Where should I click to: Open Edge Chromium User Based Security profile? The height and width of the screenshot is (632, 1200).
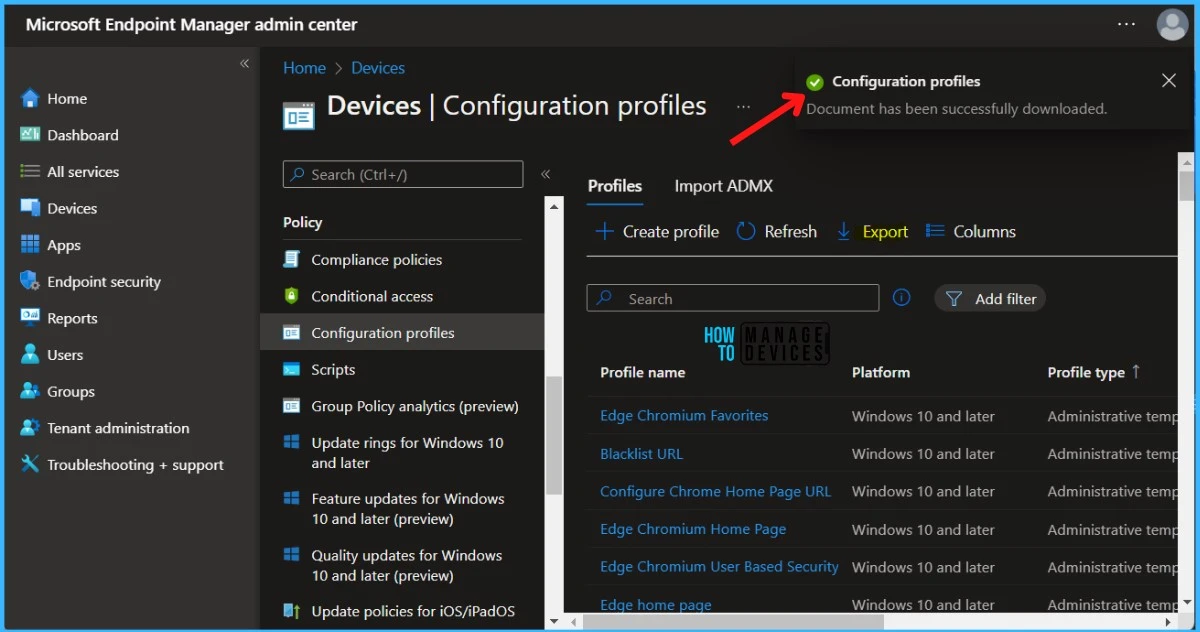click(x=719, y=566)
